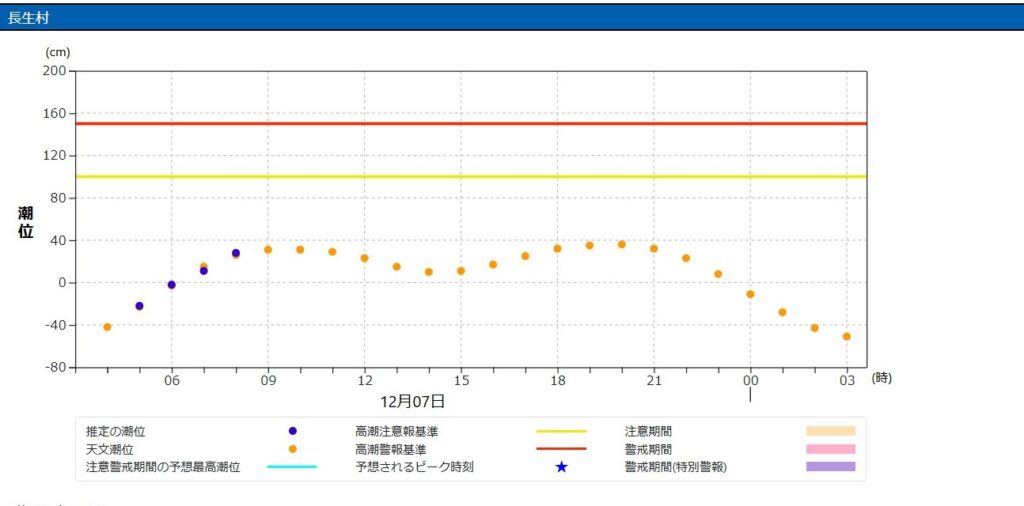1024x506 pixels.
Task: Select the orange dot at 15 hours
Action: coord(461,270)
